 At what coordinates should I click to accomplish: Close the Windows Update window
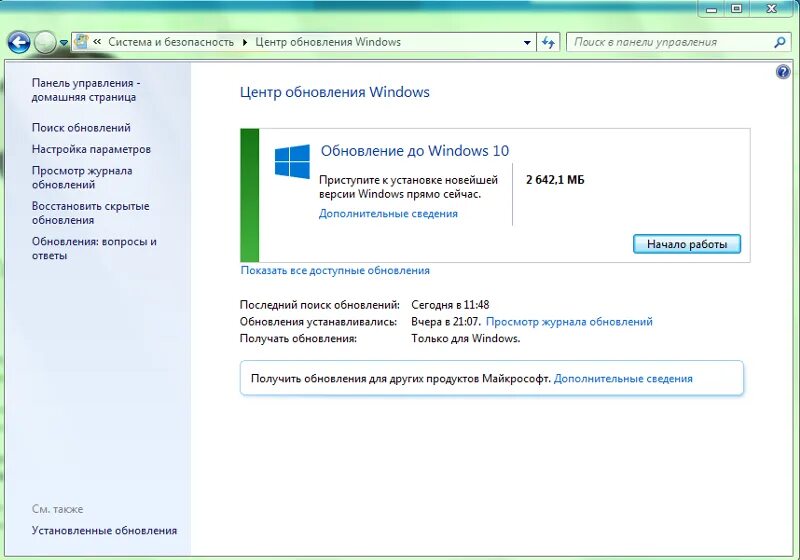pos(771,9)
